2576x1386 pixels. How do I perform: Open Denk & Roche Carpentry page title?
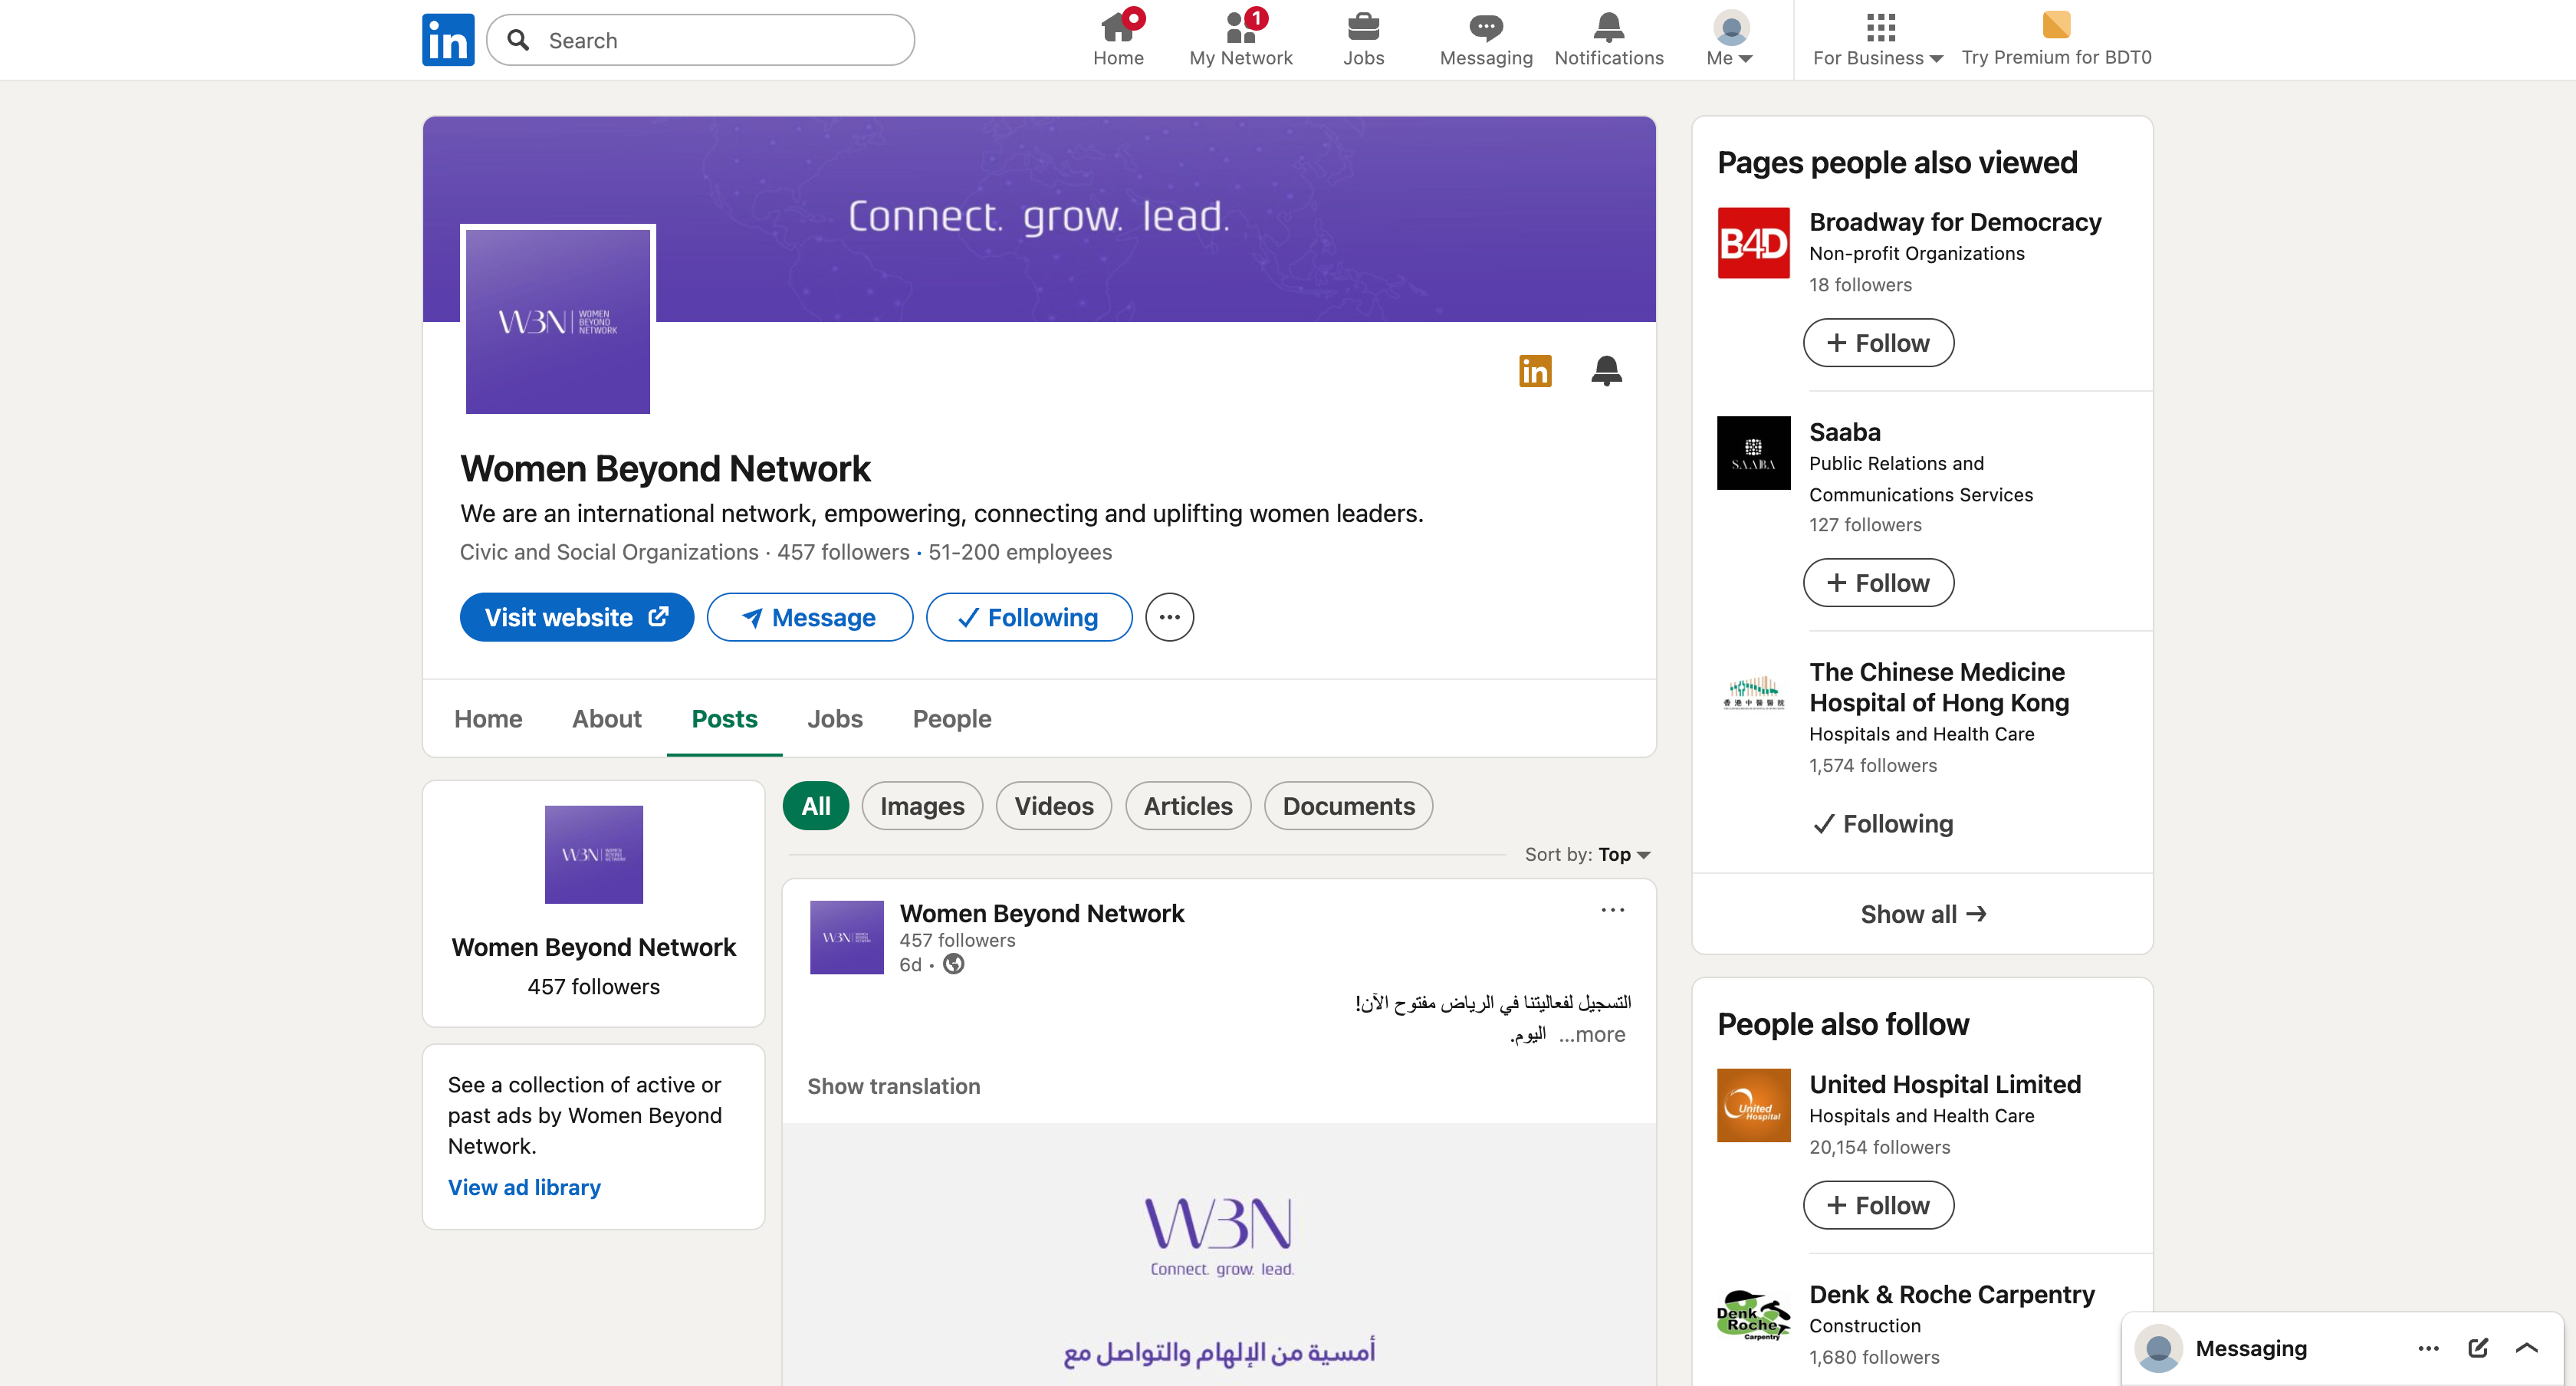[1951, 1294]
